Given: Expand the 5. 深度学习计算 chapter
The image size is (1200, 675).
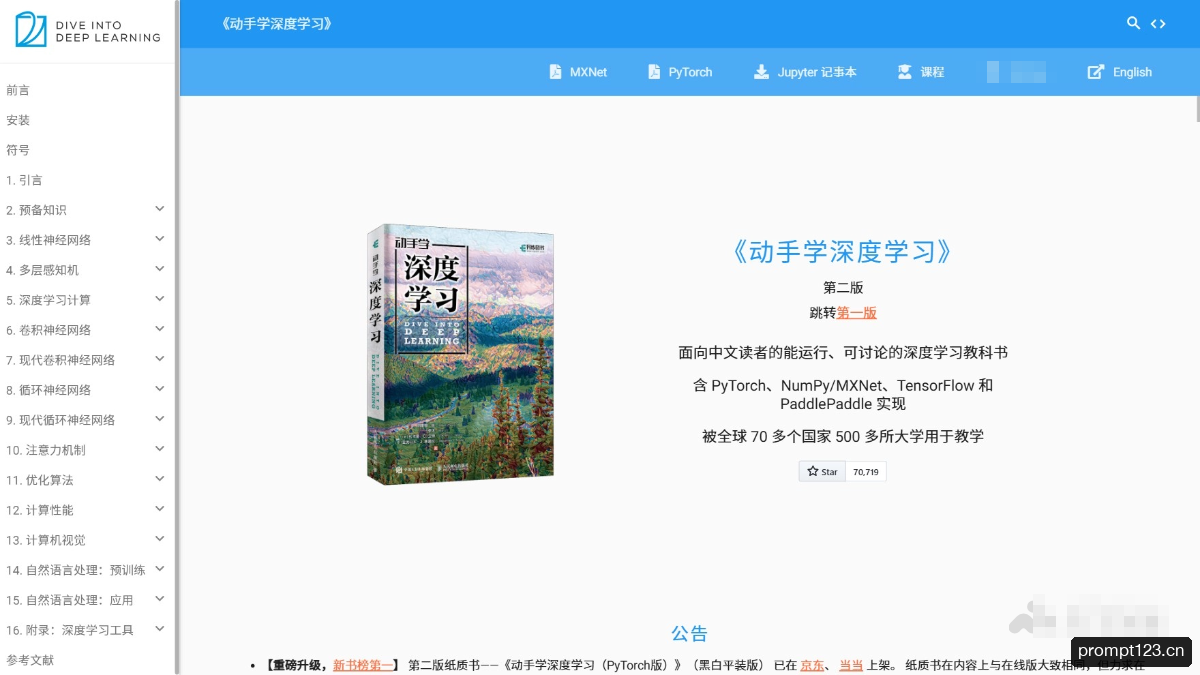Looking at the screenshot, I should pos(160,299).
